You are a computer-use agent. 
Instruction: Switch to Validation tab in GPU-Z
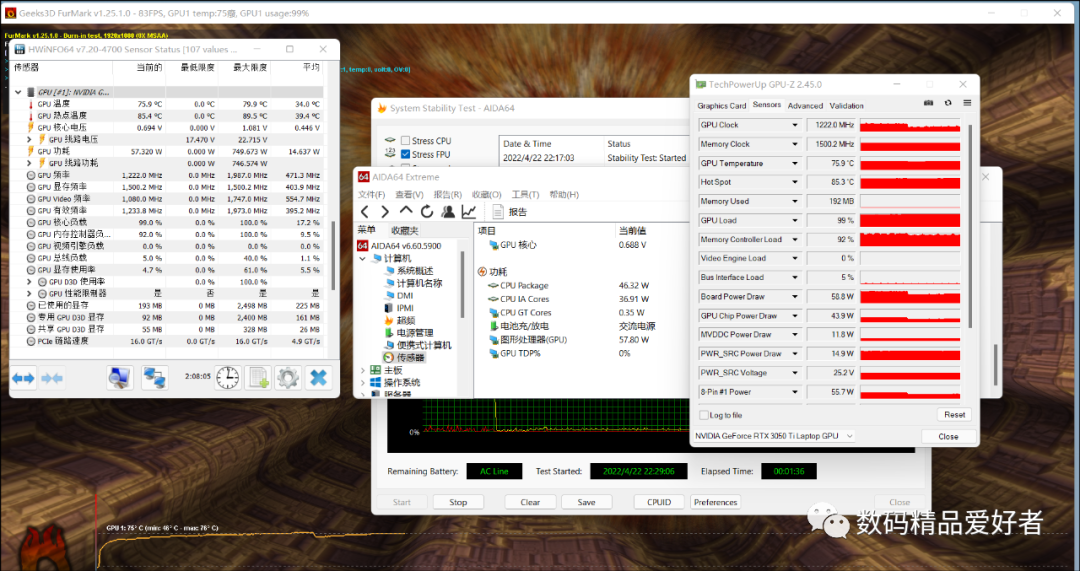point(847,105)
